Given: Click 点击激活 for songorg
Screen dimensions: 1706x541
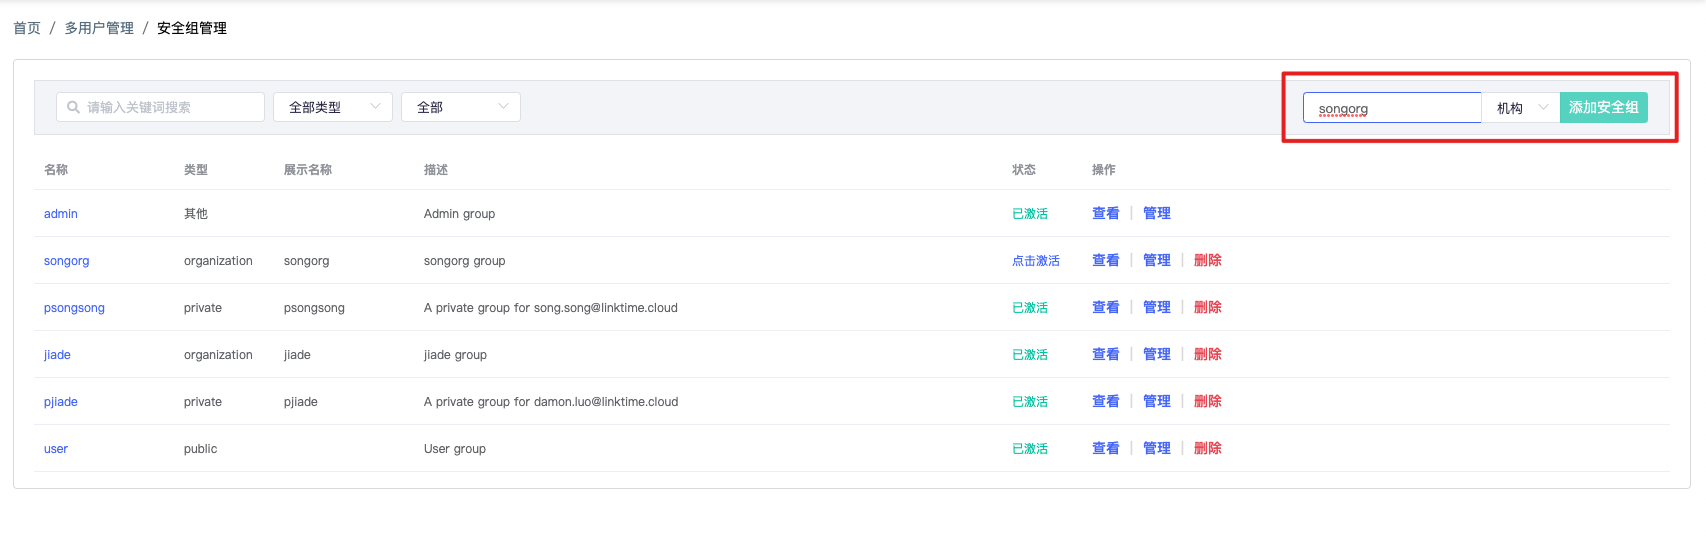Looking at the screenshot, I should [1036, 261].
